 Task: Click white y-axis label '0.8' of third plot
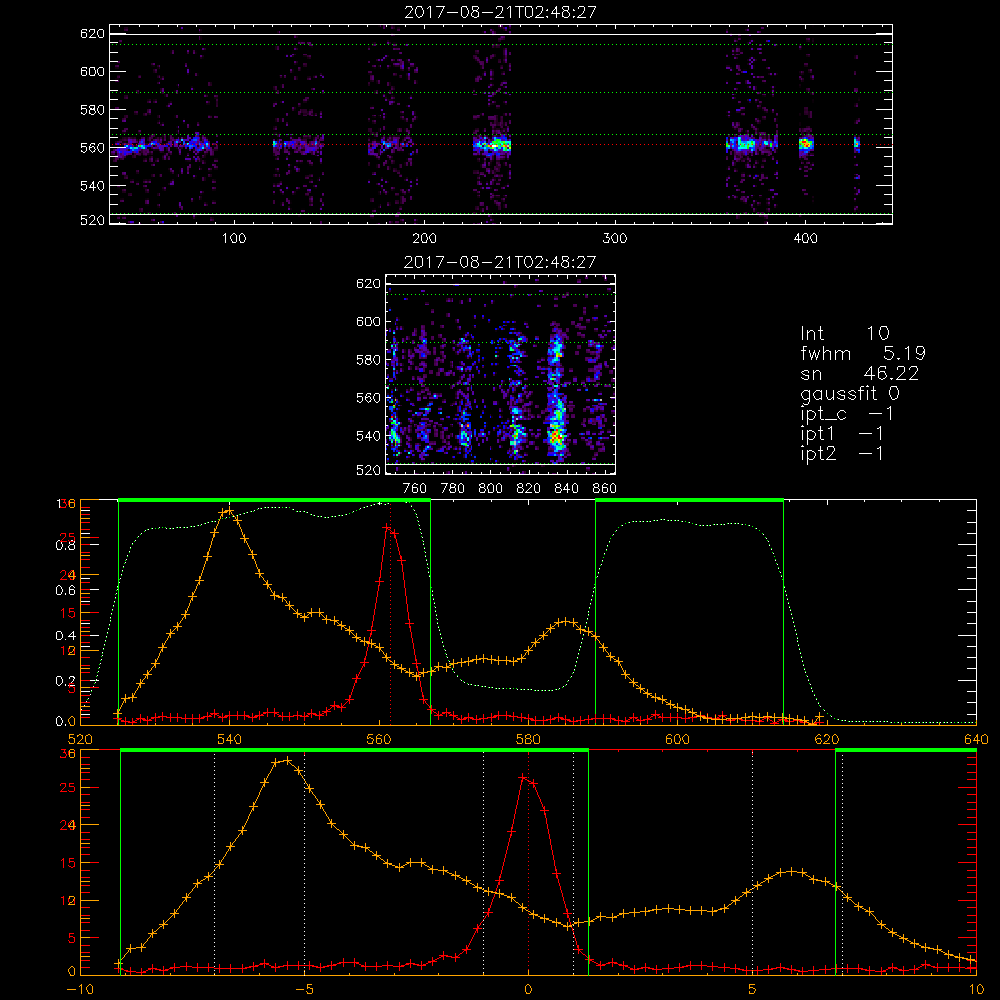[66, 545]
